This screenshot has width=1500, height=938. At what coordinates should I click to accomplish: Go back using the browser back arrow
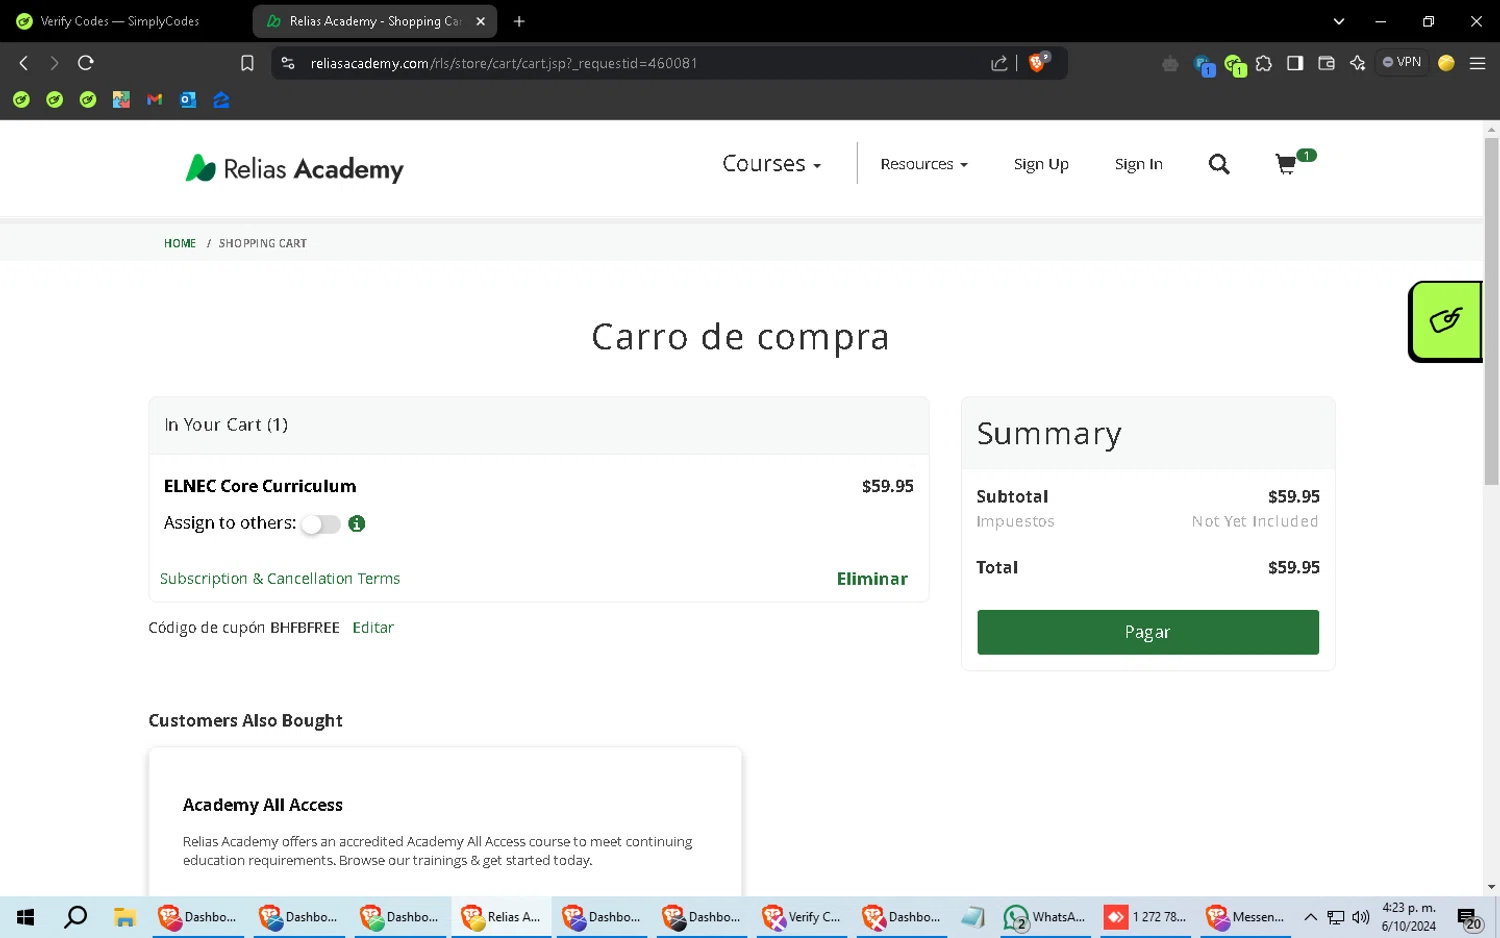click(23, 63)
